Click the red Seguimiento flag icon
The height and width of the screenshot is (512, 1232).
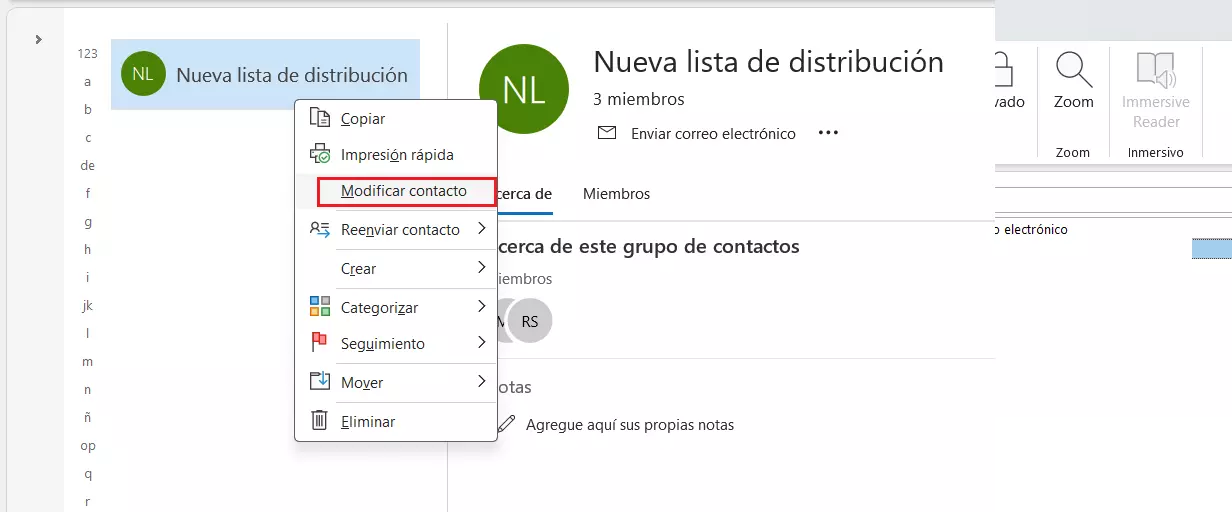click(x=319, y=343)
